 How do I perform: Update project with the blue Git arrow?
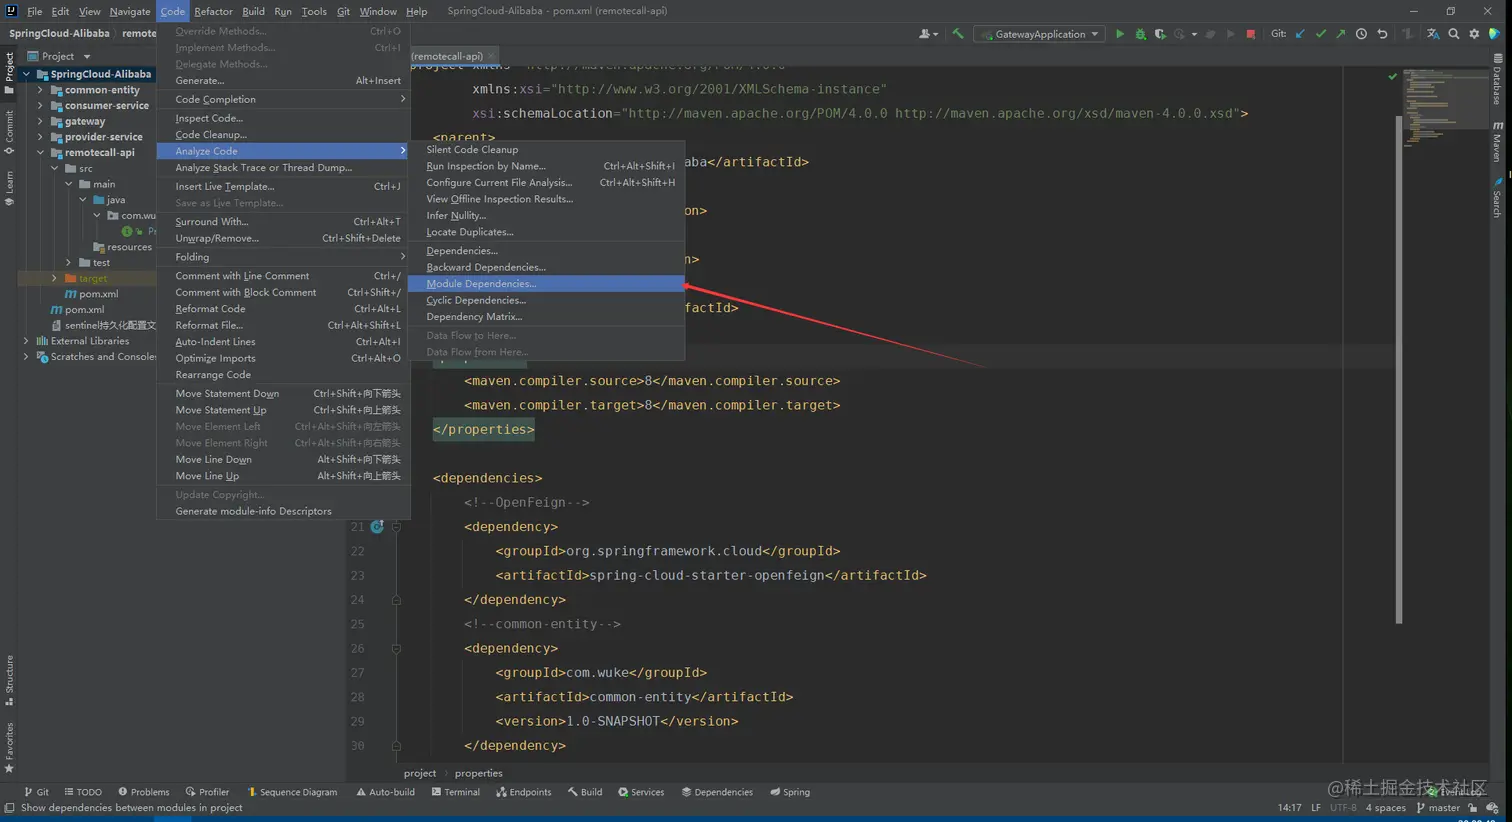click(x=1299, y=33)
